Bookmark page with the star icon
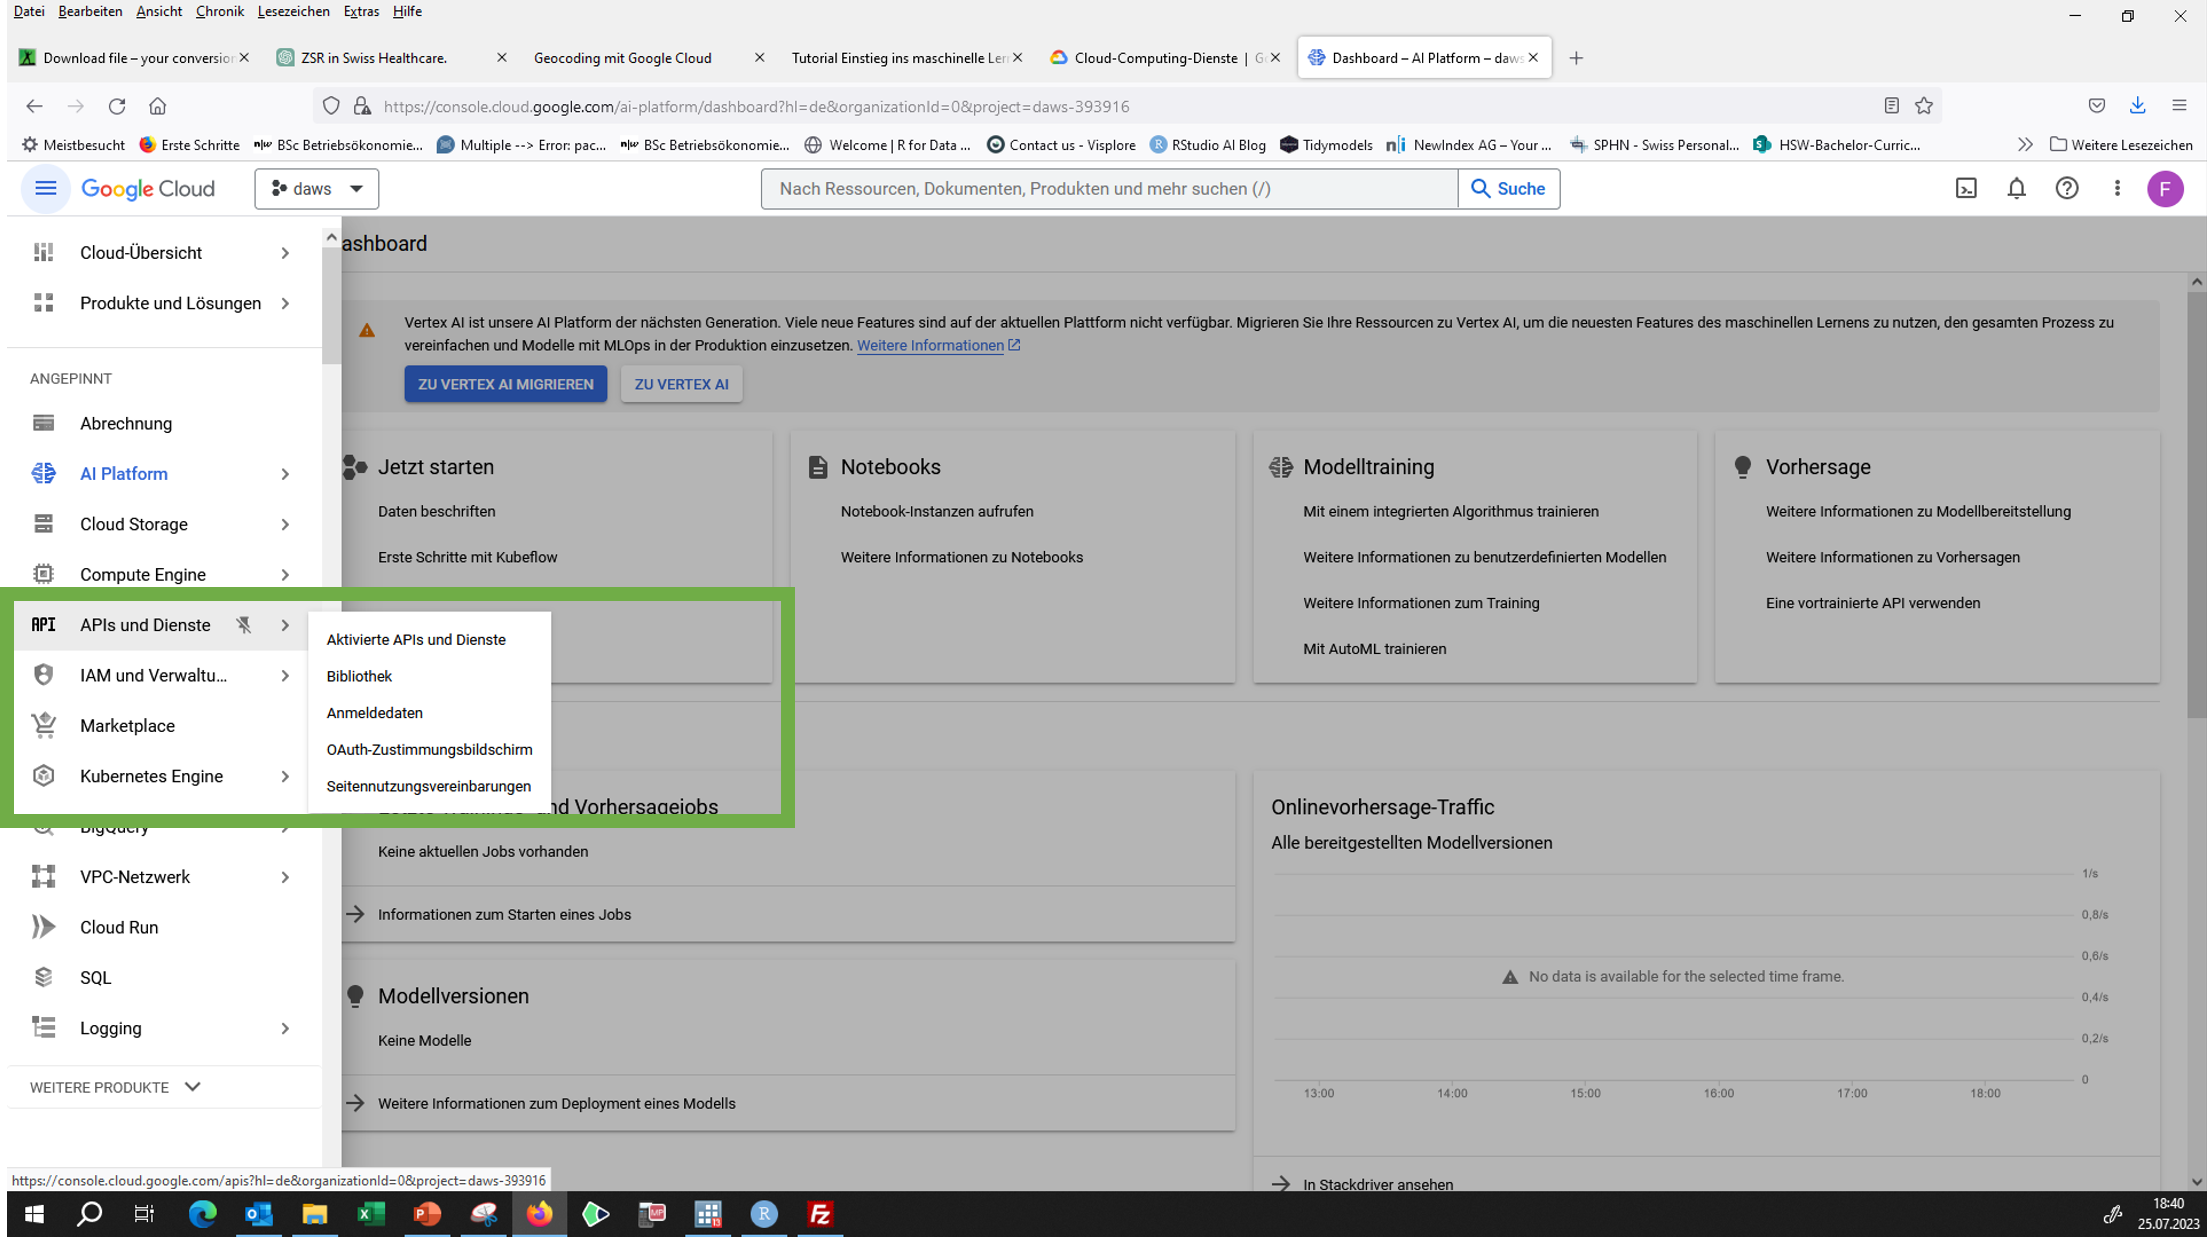Viewport: 2207px width, 1237px height. pyautogui.click(x=1924, y=106)
